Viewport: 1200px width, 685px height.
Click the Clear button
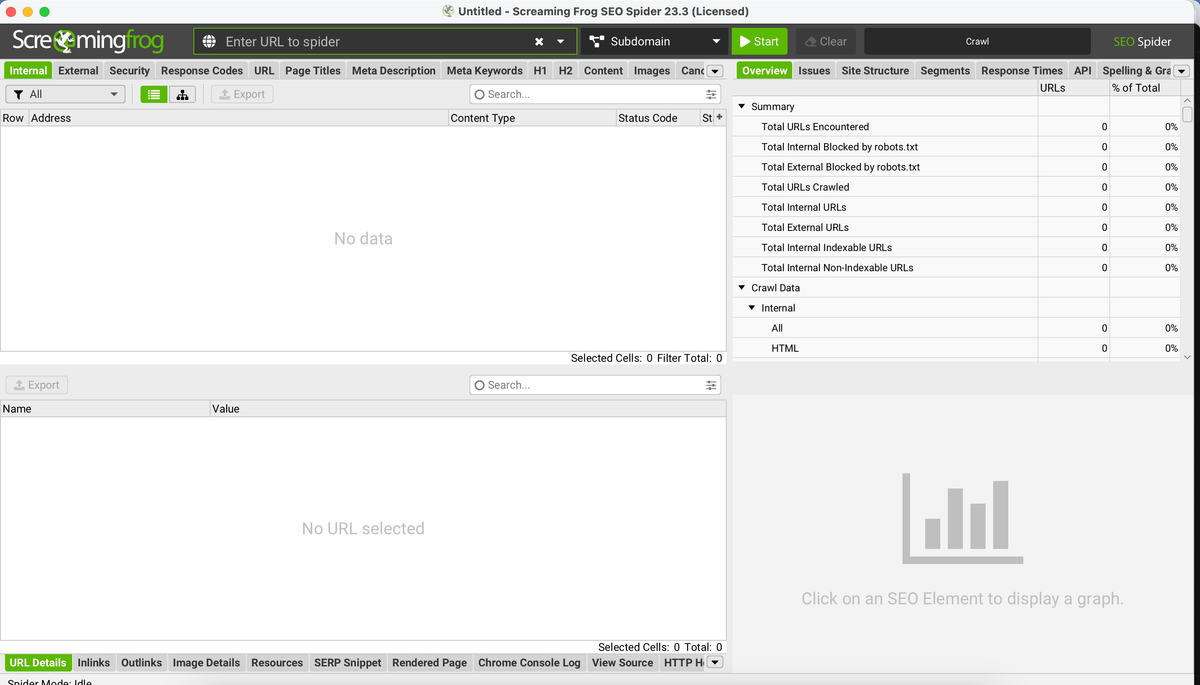coord(826,41)
